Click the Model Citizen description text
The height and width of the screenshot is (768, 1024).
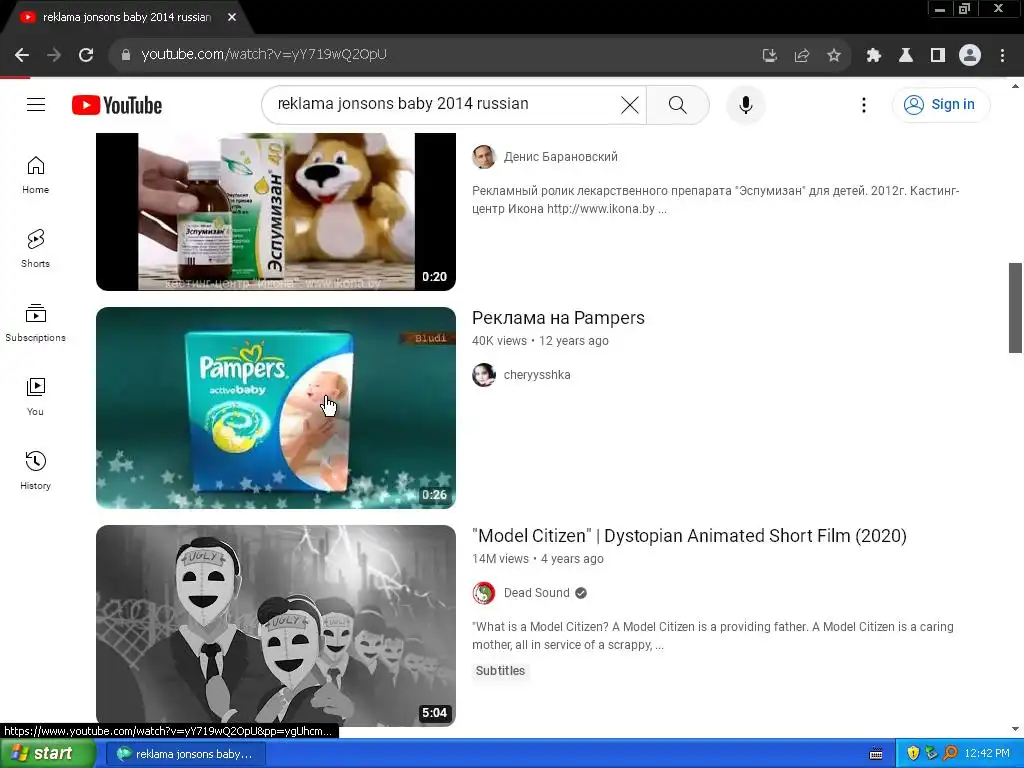[712, 635]
